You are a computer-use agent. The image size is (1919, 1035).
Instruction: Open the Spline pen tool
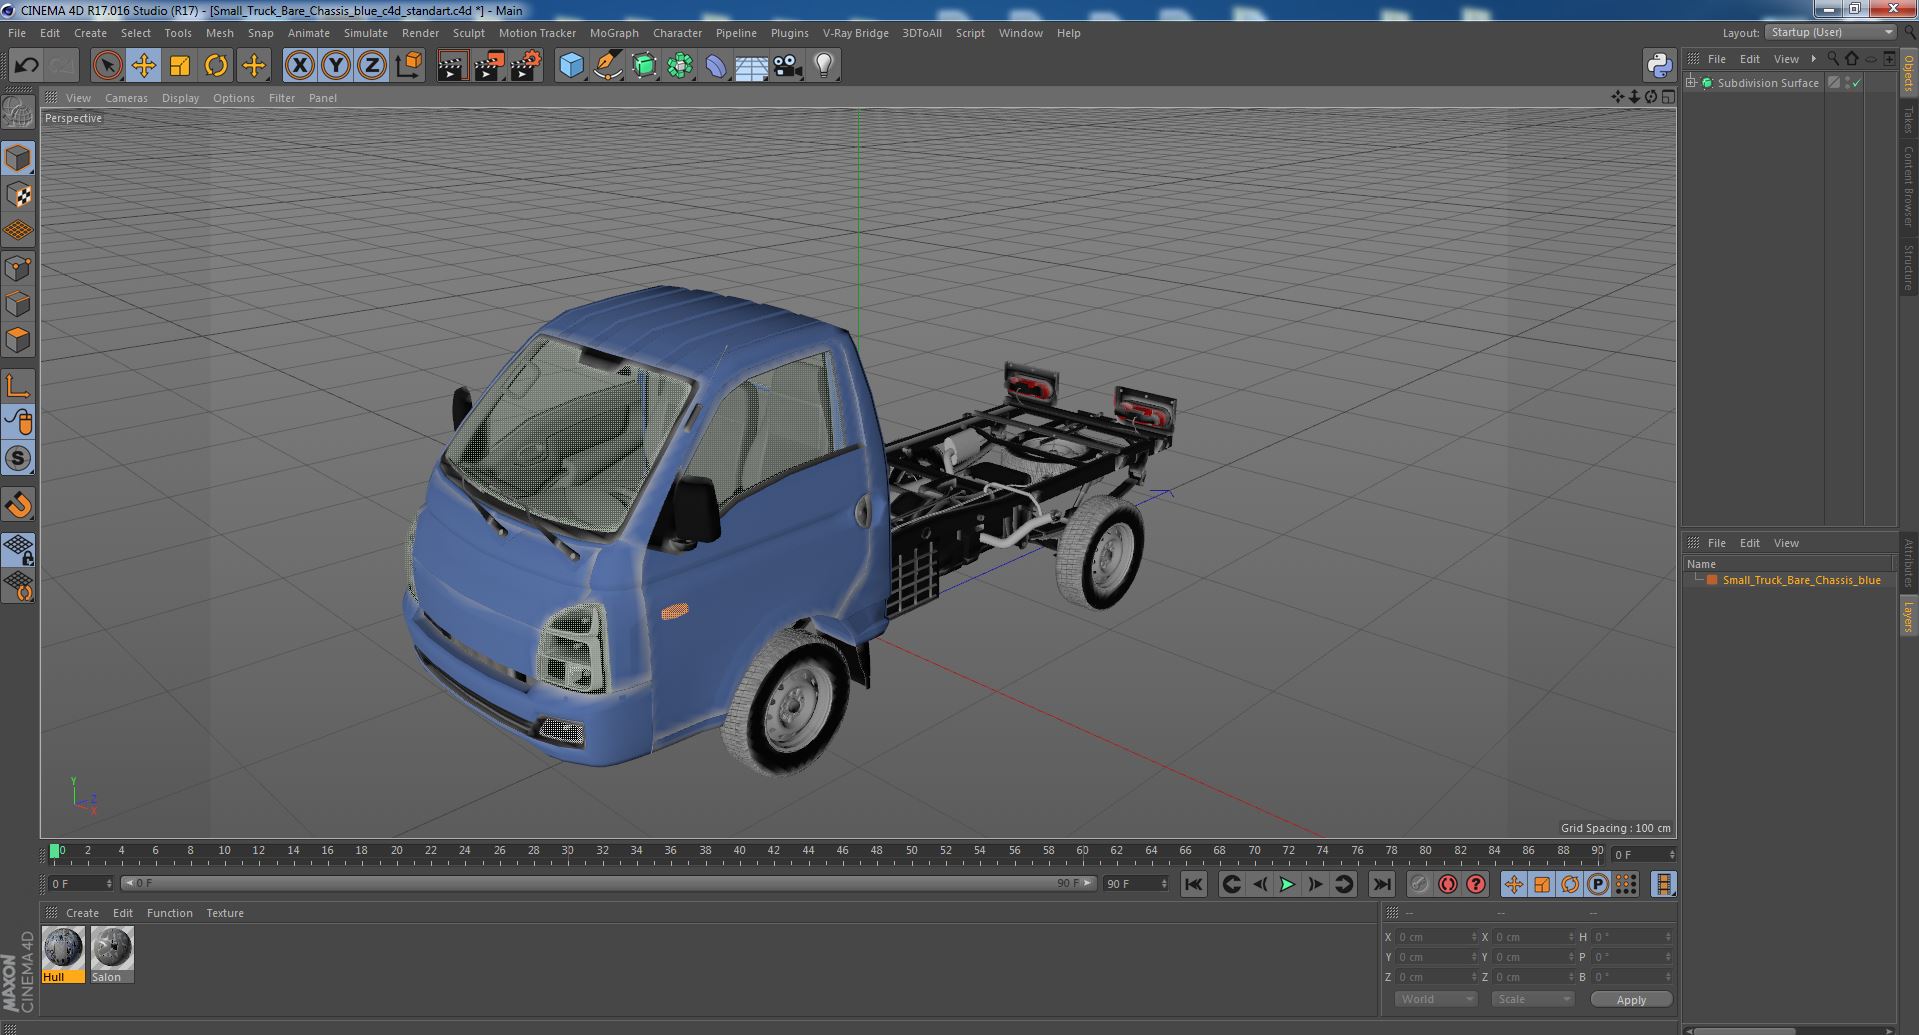click(x=607, y=66)
